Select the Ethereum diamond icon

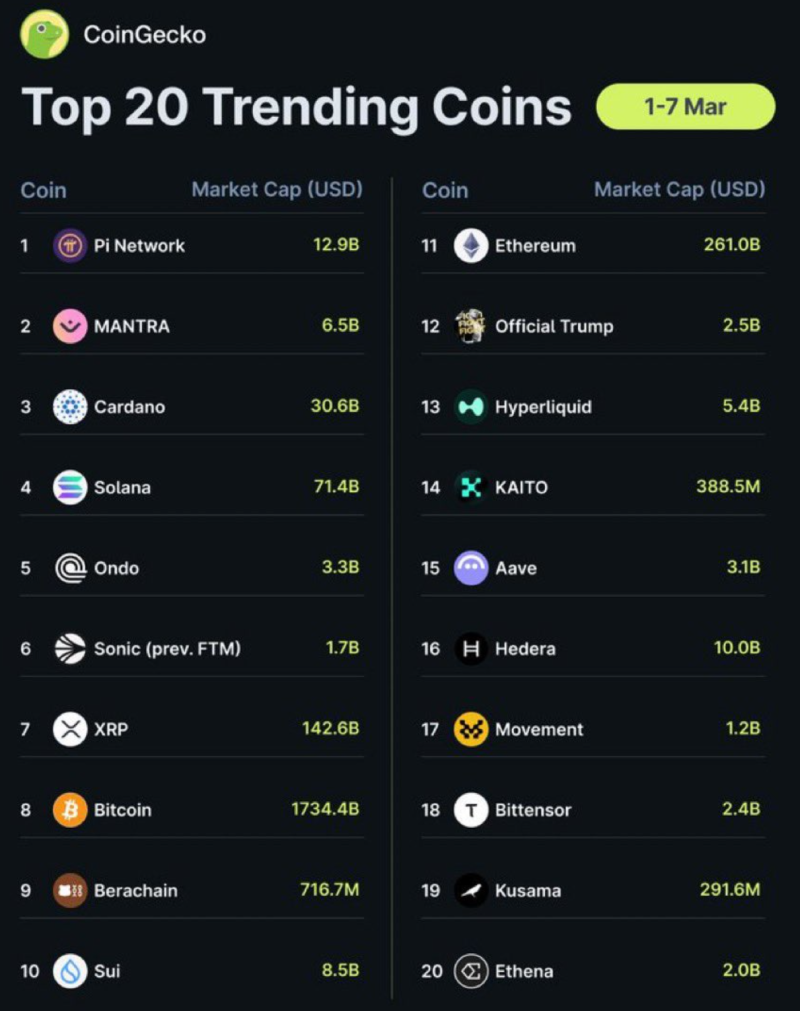(471, 245)
